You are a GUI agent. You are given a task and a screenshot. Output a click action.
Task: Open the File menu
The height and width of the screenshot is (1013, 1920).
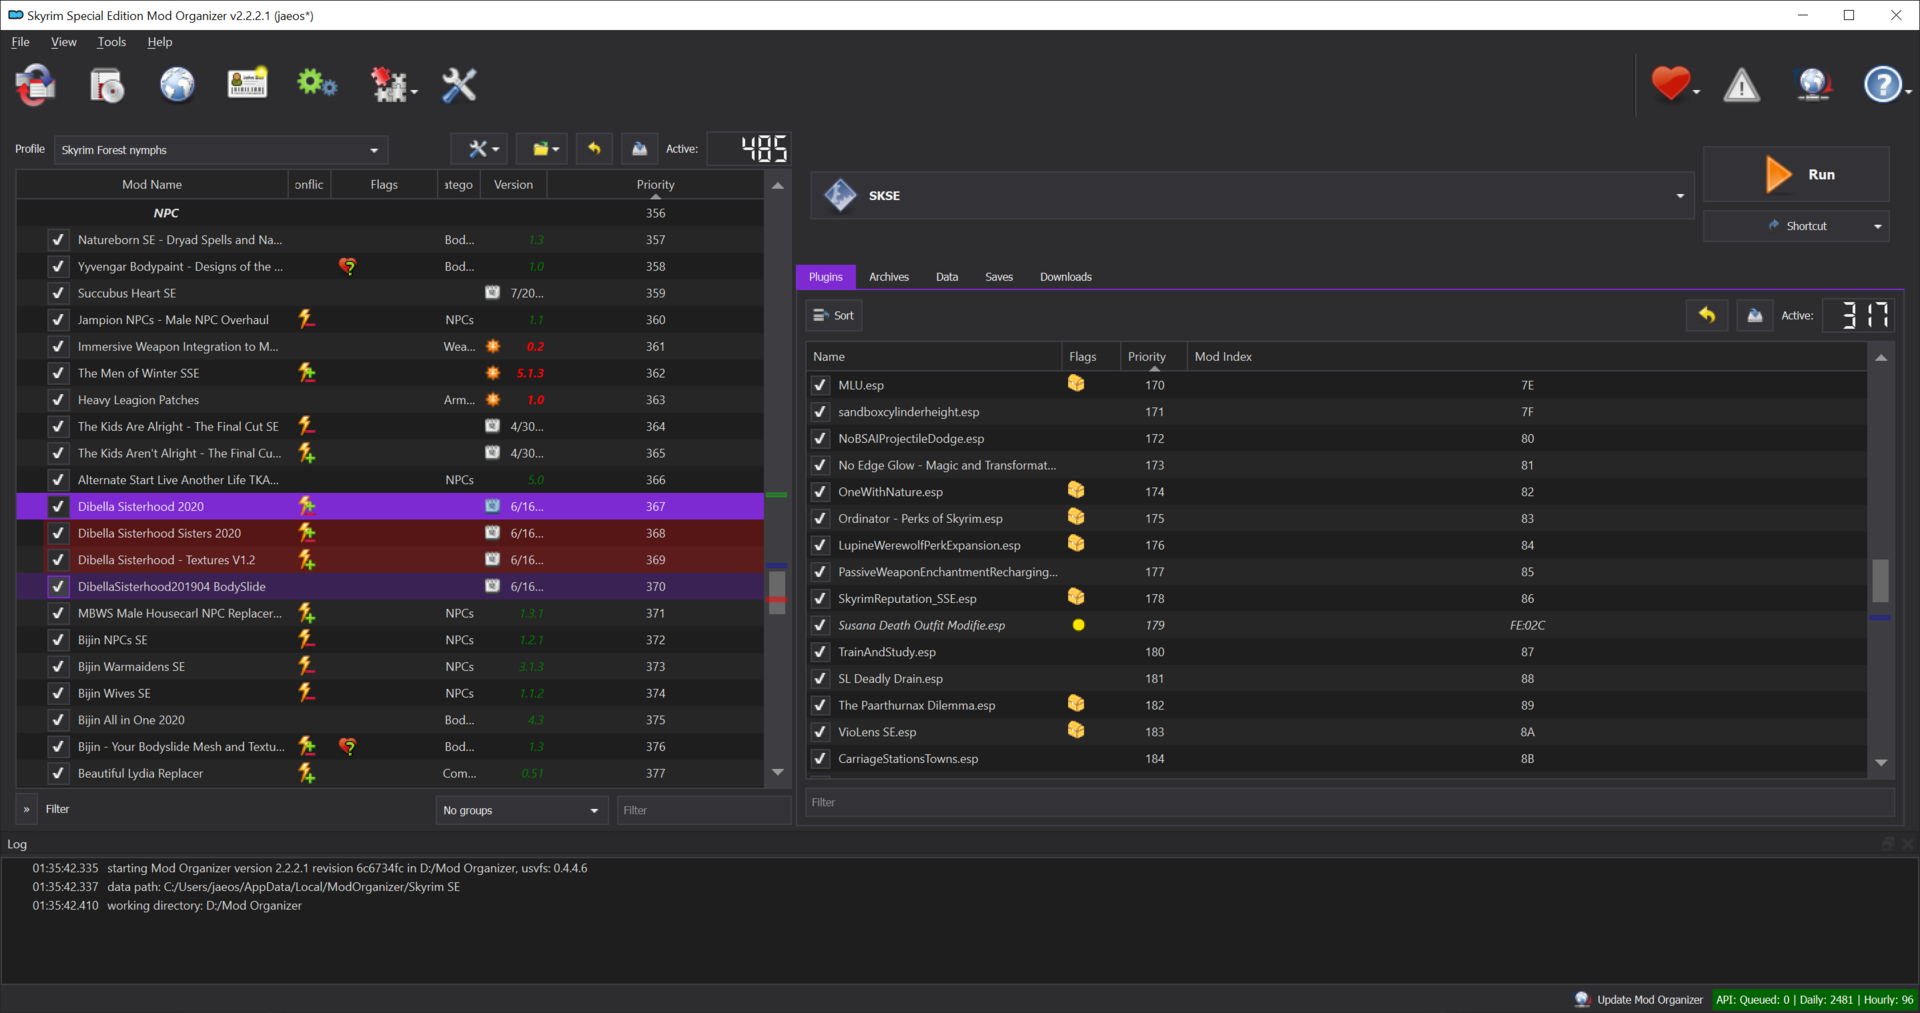(21, 42)
